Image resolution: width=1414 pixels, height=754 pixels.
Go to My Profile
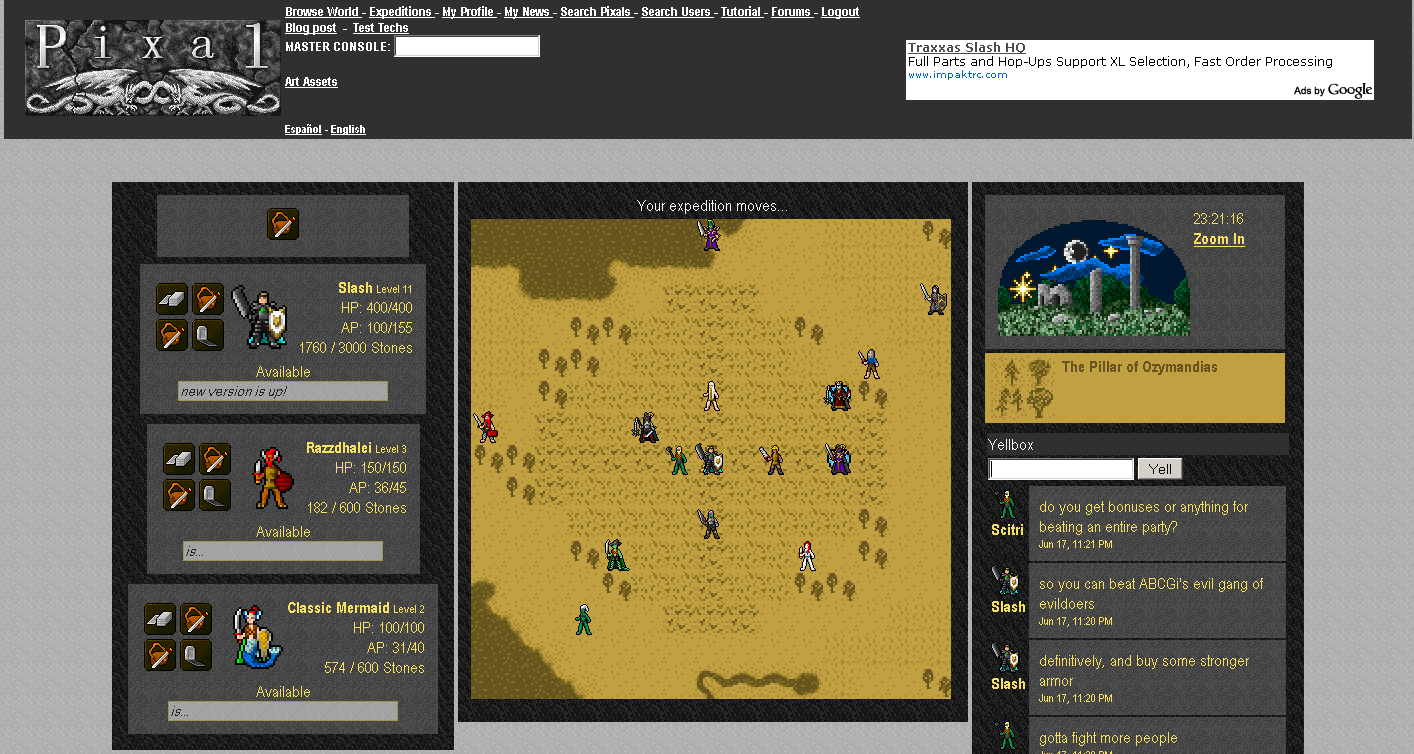coord(468,12)
